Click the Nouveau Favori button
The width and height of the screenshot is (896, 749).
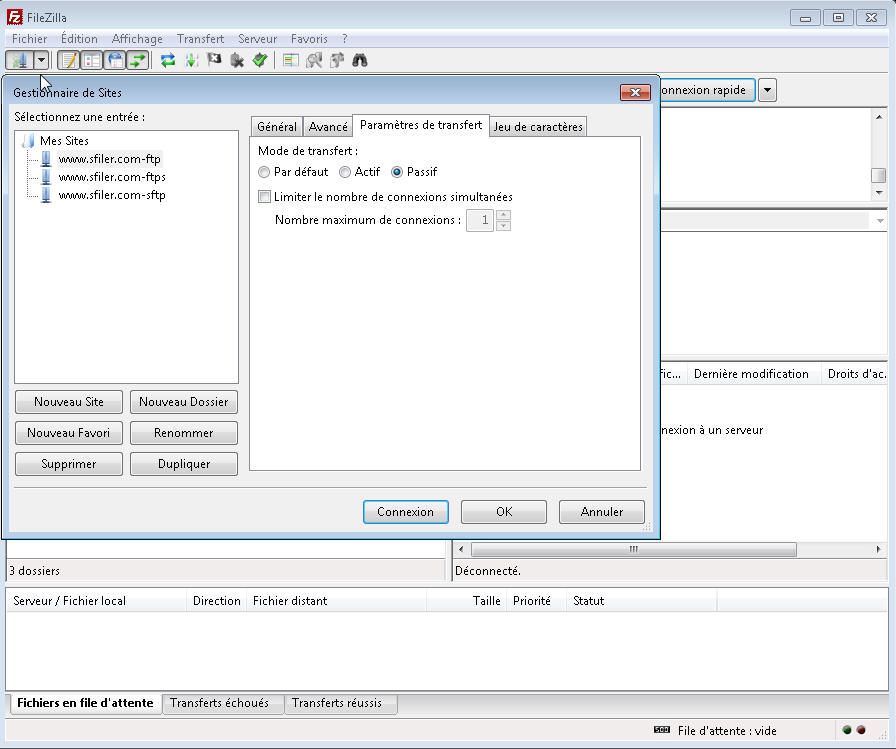[x=69, y=433]
